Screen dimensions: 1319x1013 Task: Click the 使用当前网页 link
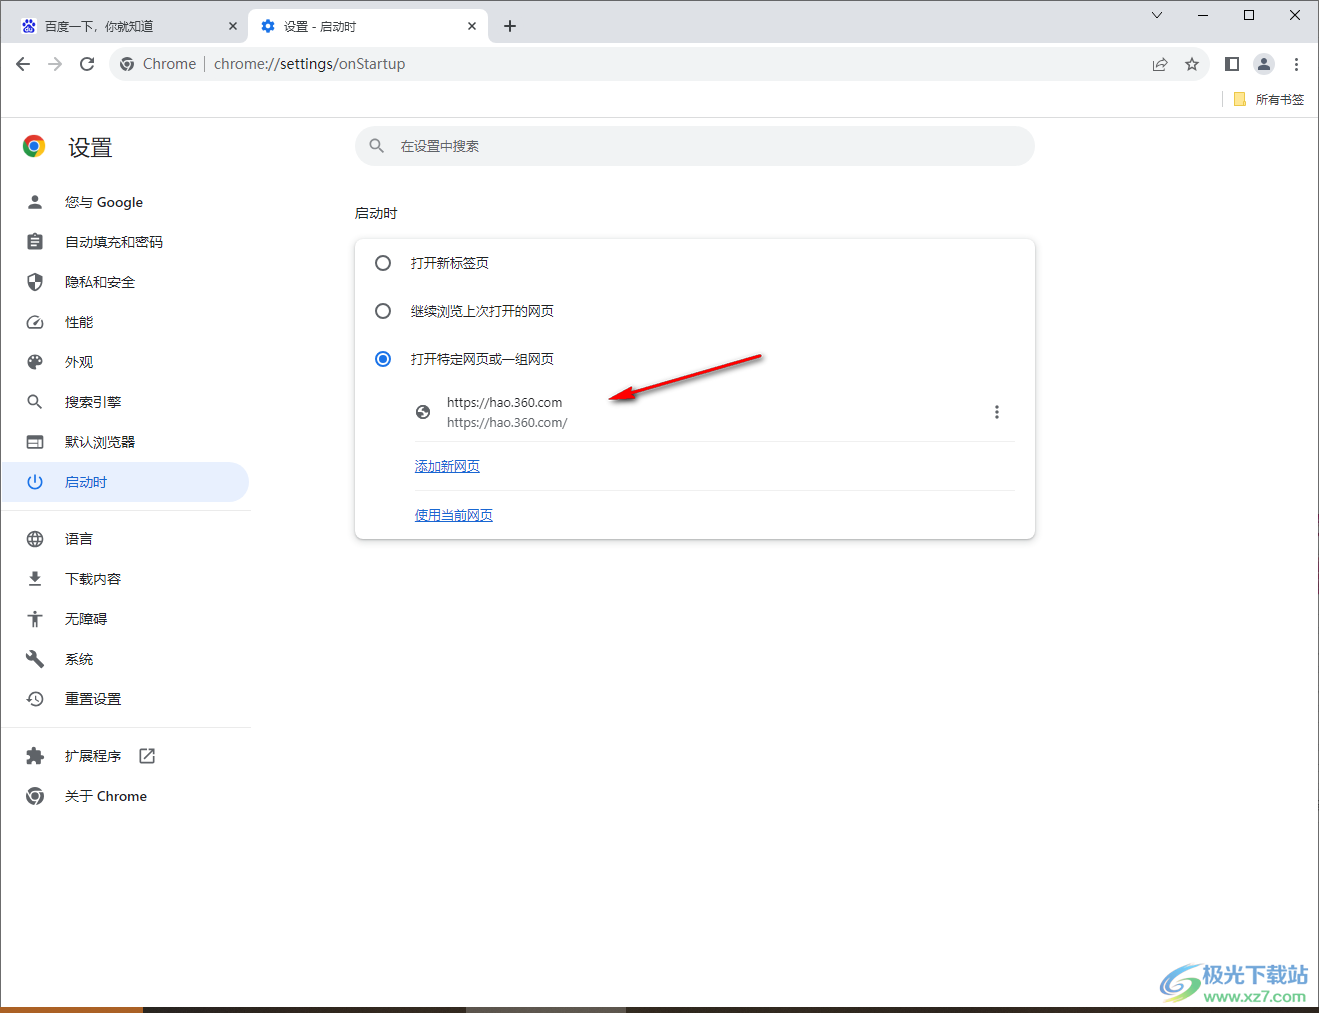click(x=454, y=515)
